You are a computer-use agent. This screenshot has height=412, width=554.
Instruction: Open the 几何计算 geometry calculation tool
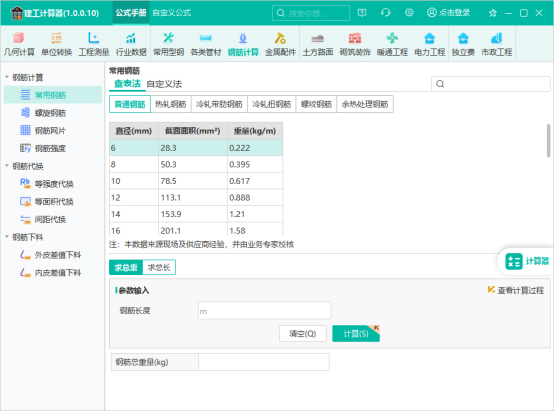point(19,44)
